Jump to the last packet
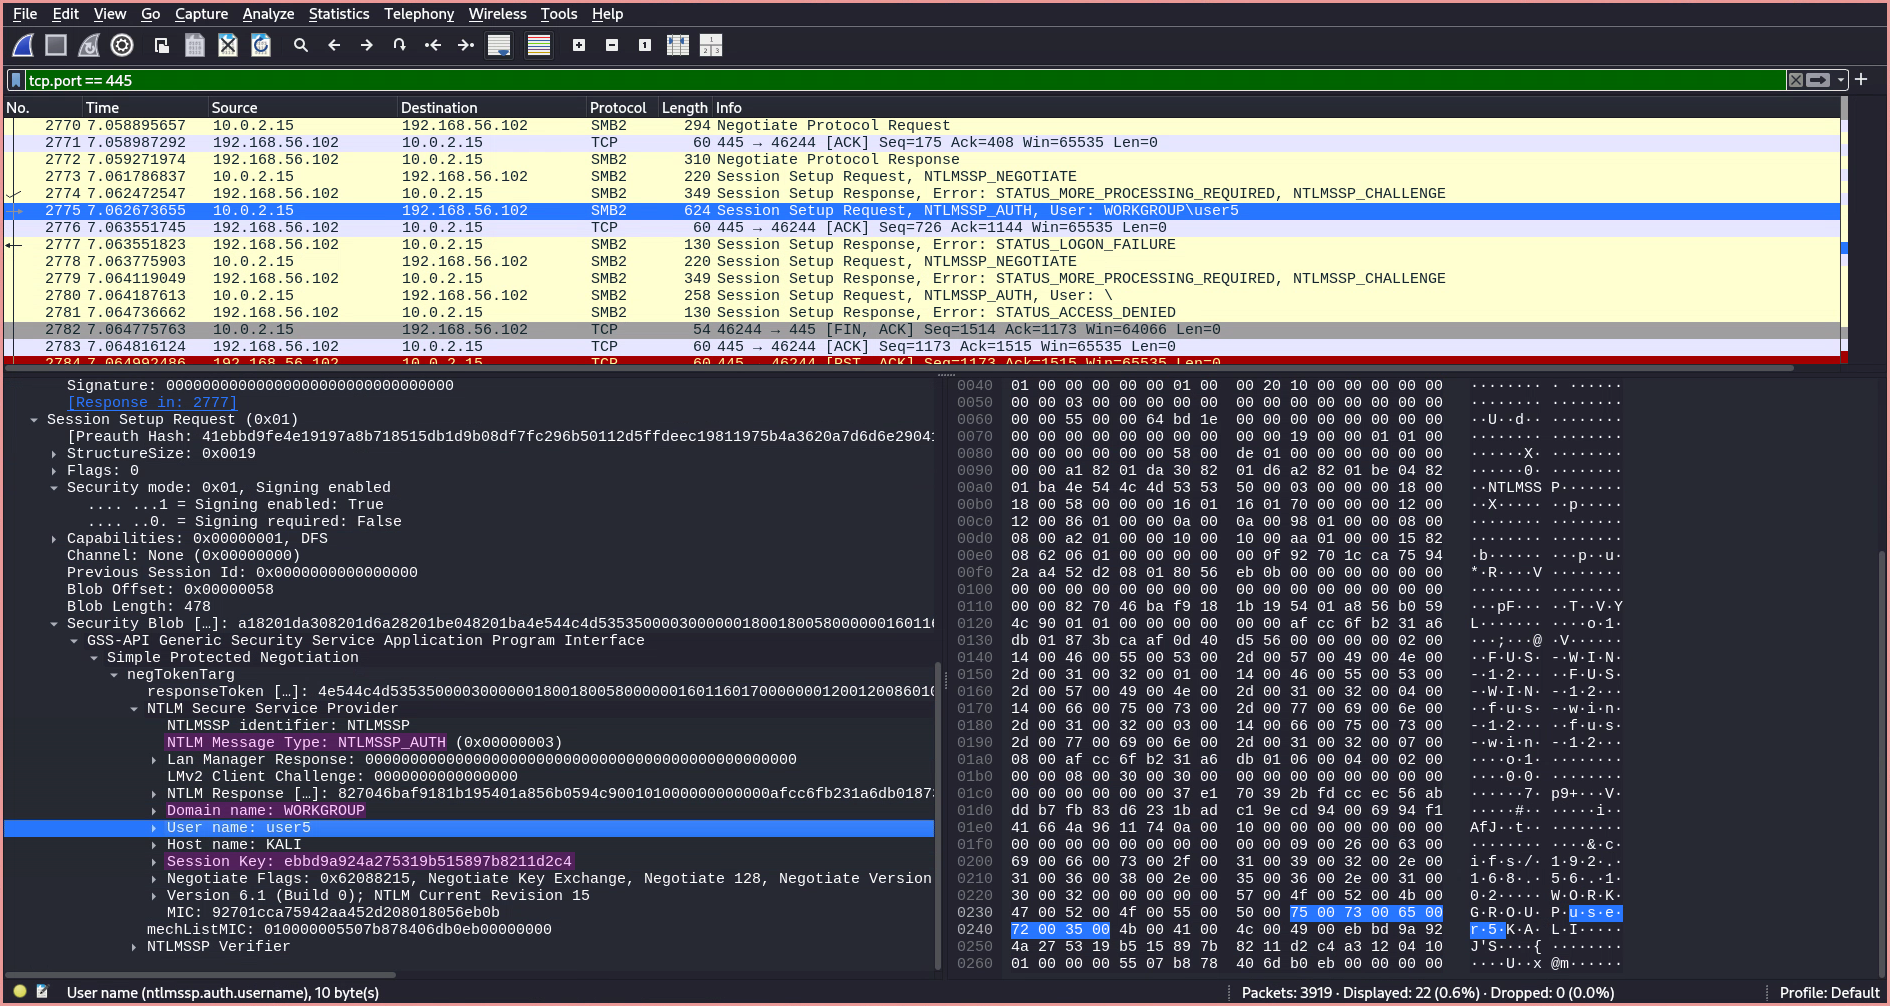Viewport: 1890px width, 1006px height. [466, 45]
